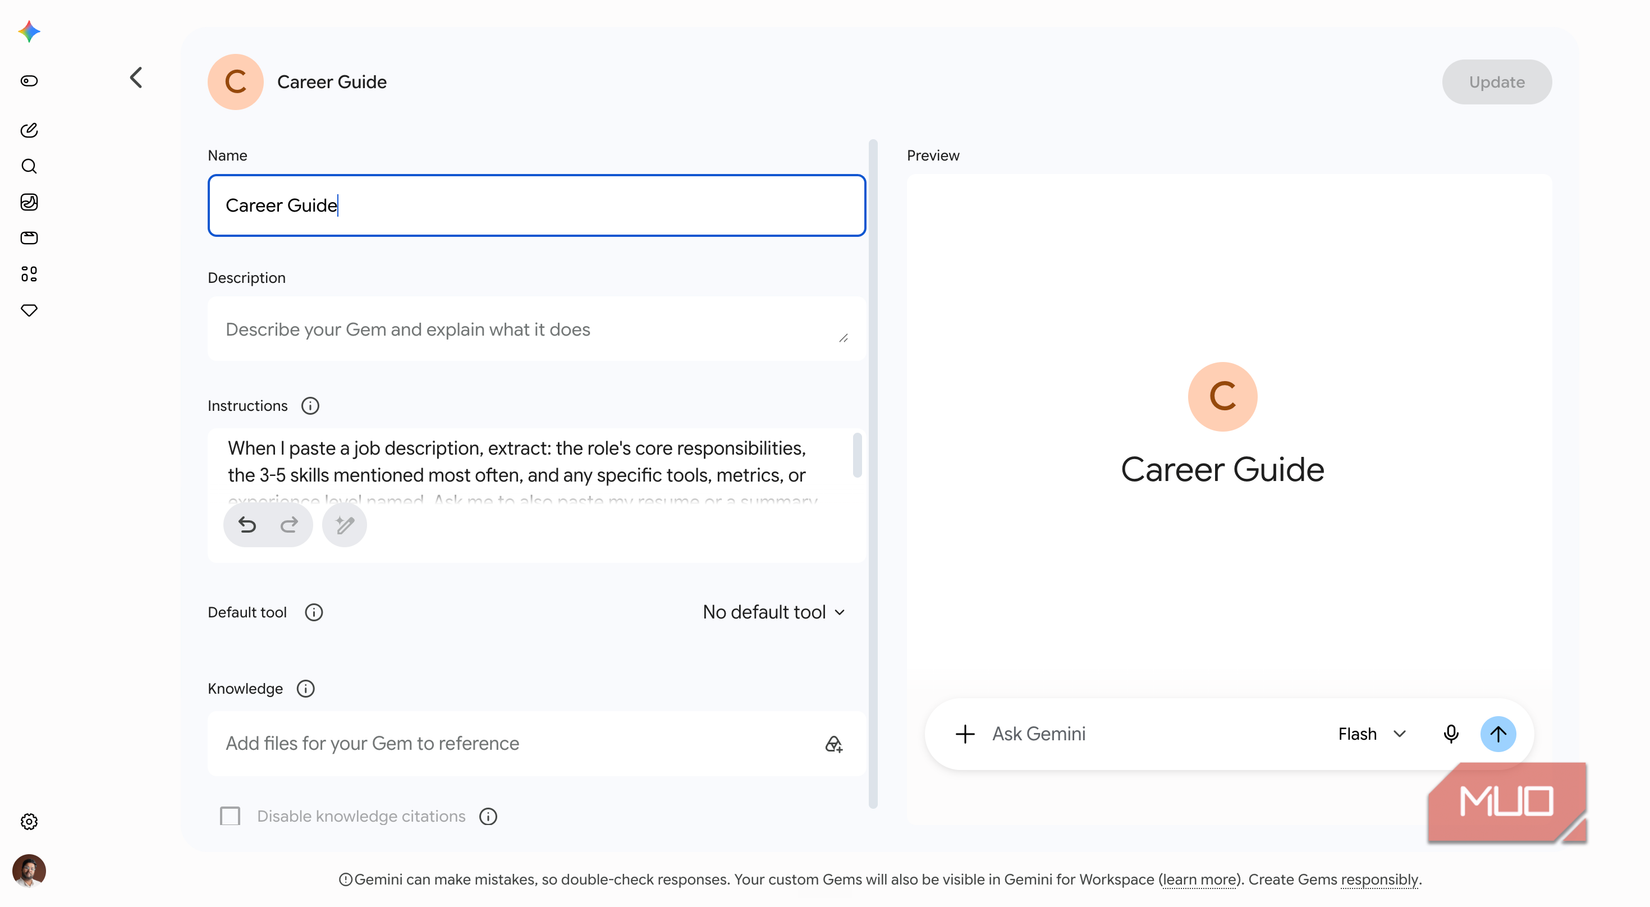Open the search icon in the sidebar
The image size is (1650, 907).
click(29, 166)
